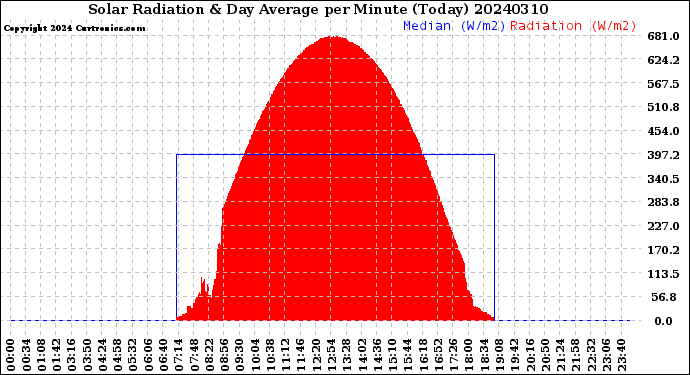Click the 0.0 y-axis value
The width and height of the screenshot is (690, 375).
[663, 321]
